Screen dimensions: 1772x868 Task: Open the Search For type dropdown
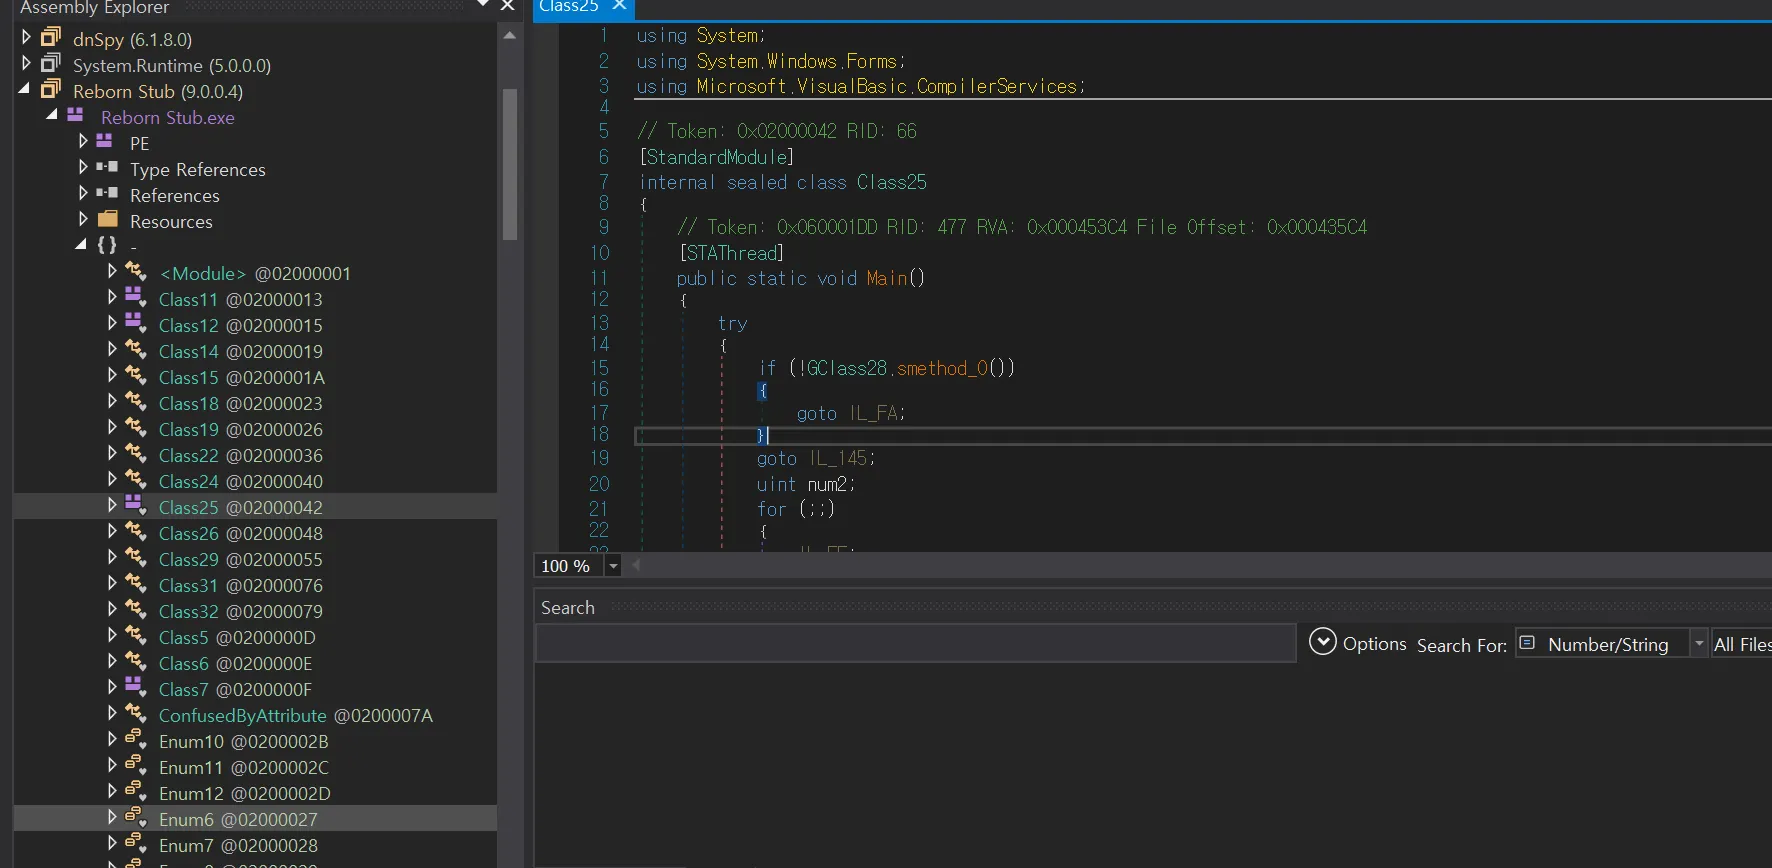pyautogui.click(x=1698, y=644)
